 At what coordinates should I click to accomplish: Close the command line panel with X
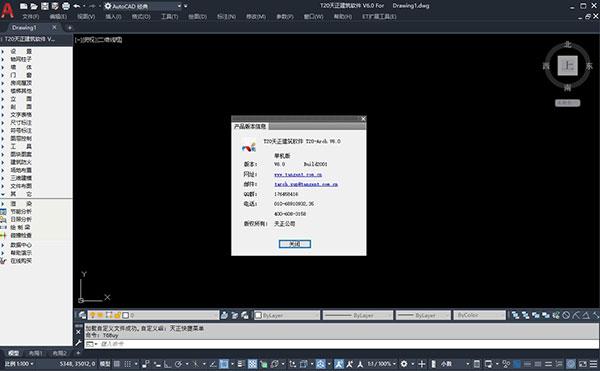tap(78, 332)
